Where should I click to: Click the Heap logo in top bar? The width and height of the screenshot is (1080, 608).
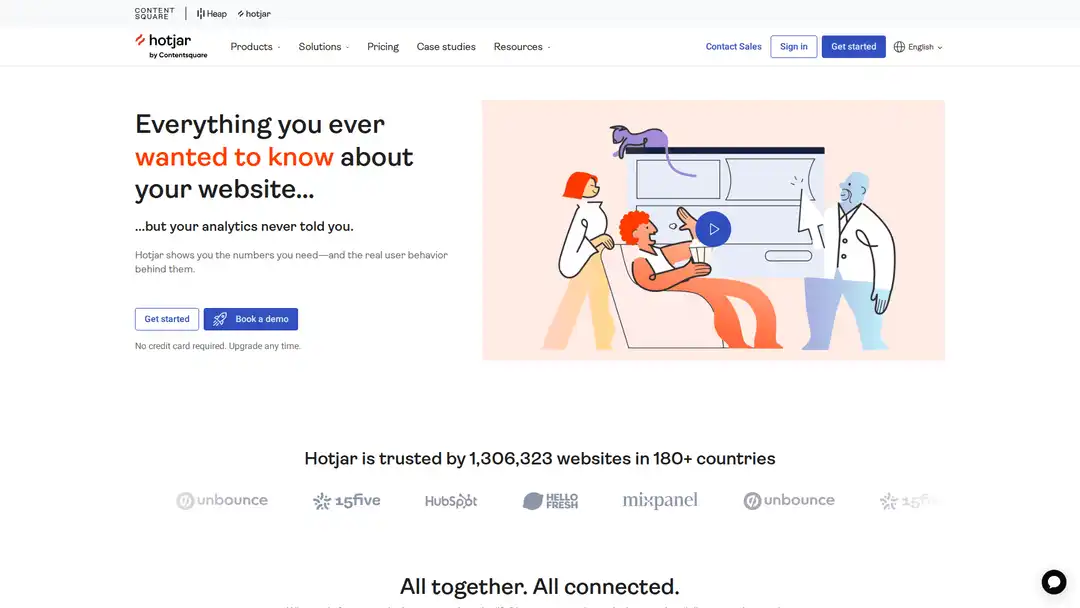(210, 13)
